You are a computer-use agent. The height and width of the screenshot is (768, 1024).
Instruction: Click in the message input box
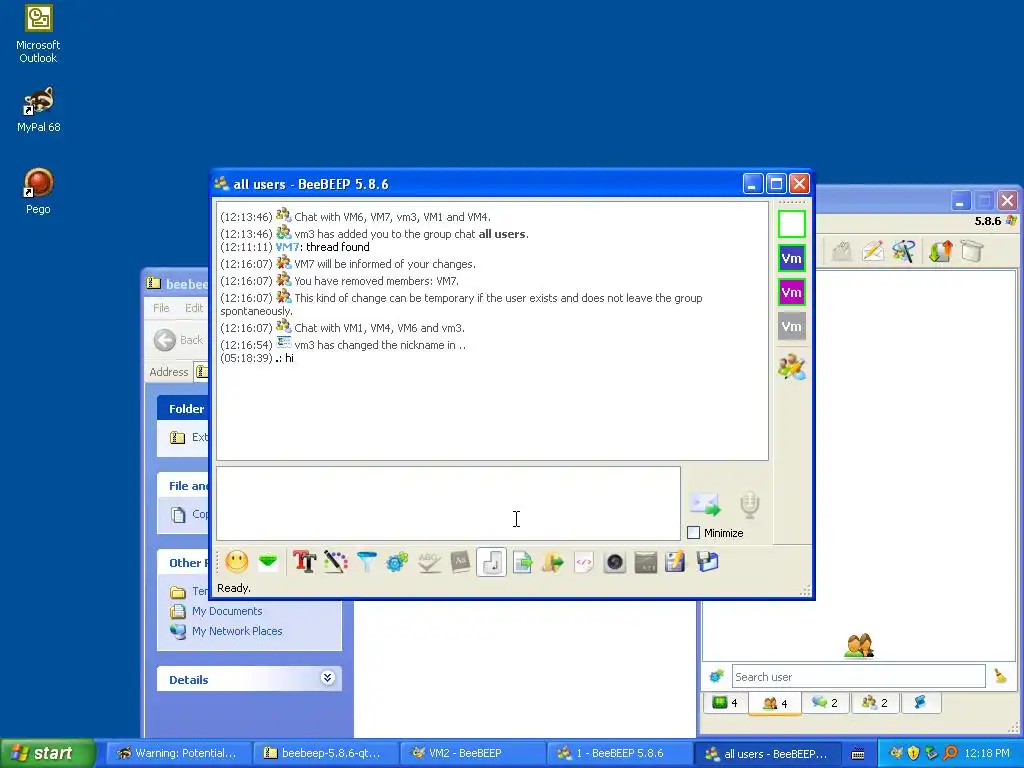click(448, 504)
